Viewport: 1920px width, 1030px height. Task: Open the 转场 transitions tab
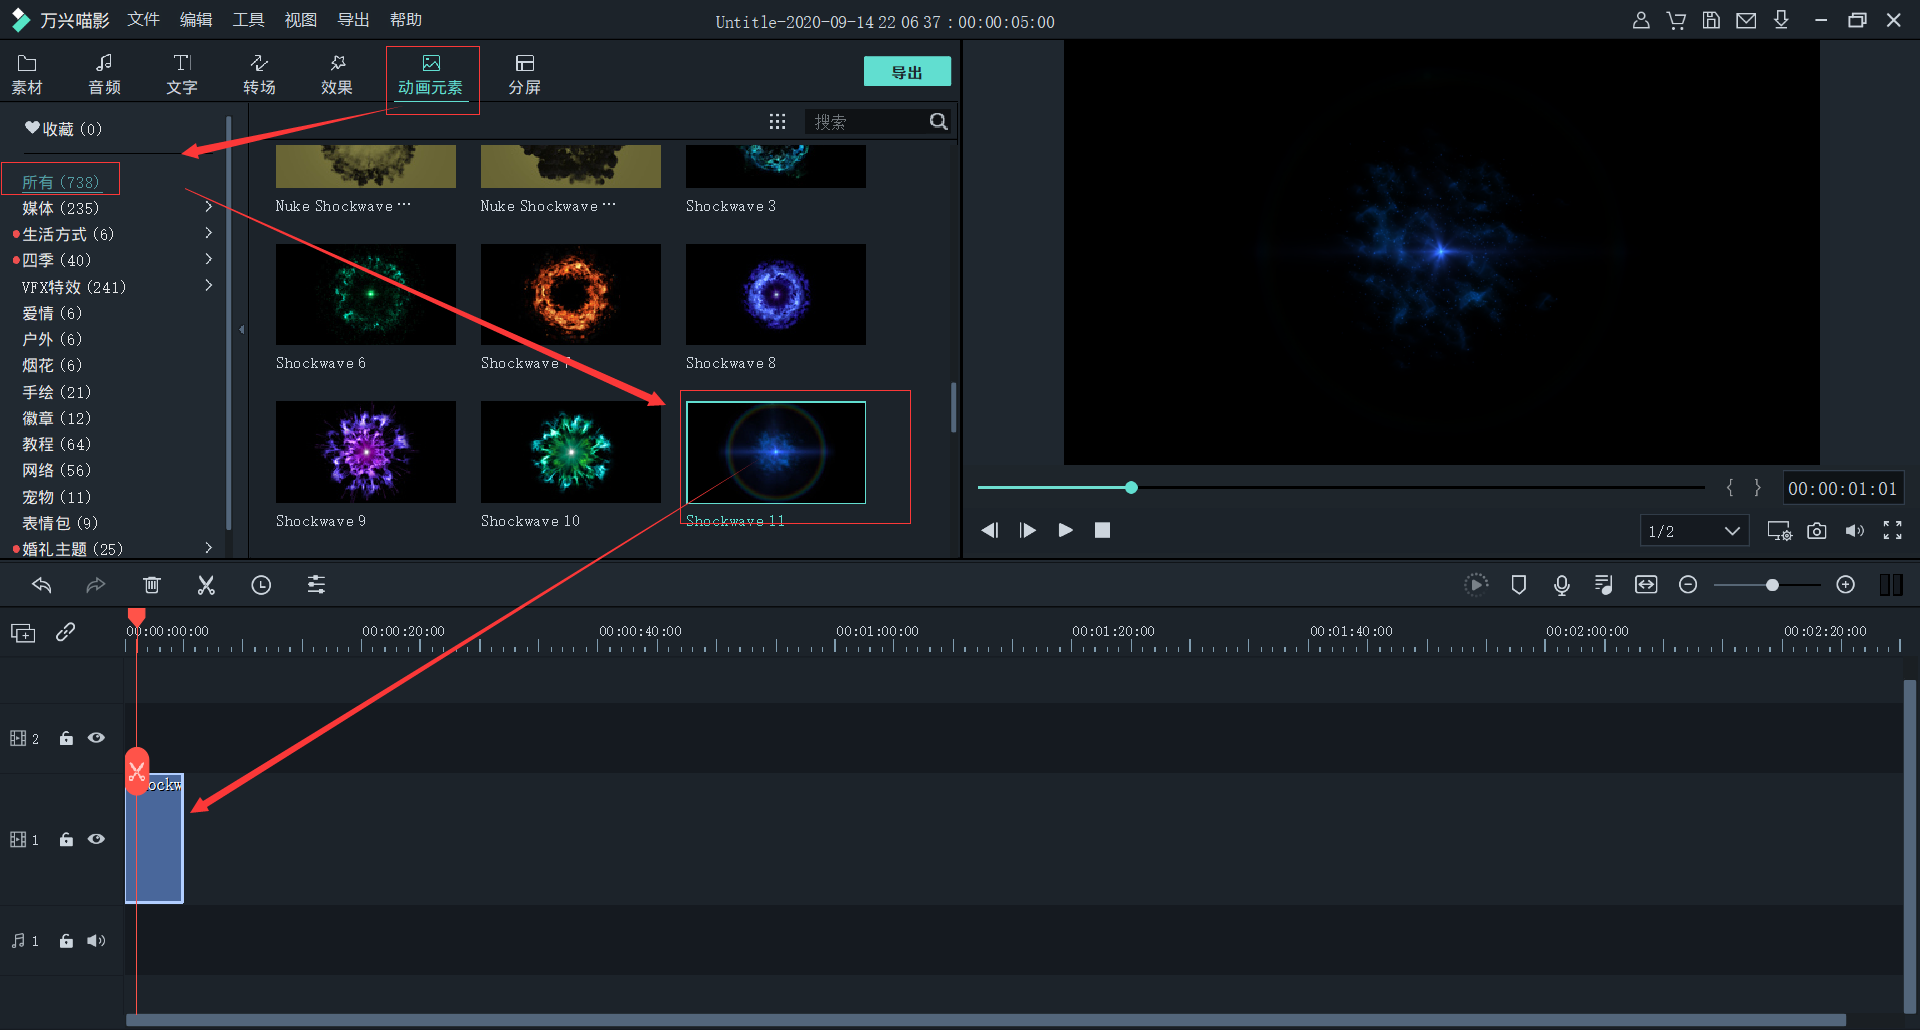pyautogui.click(x=259, y=75)
